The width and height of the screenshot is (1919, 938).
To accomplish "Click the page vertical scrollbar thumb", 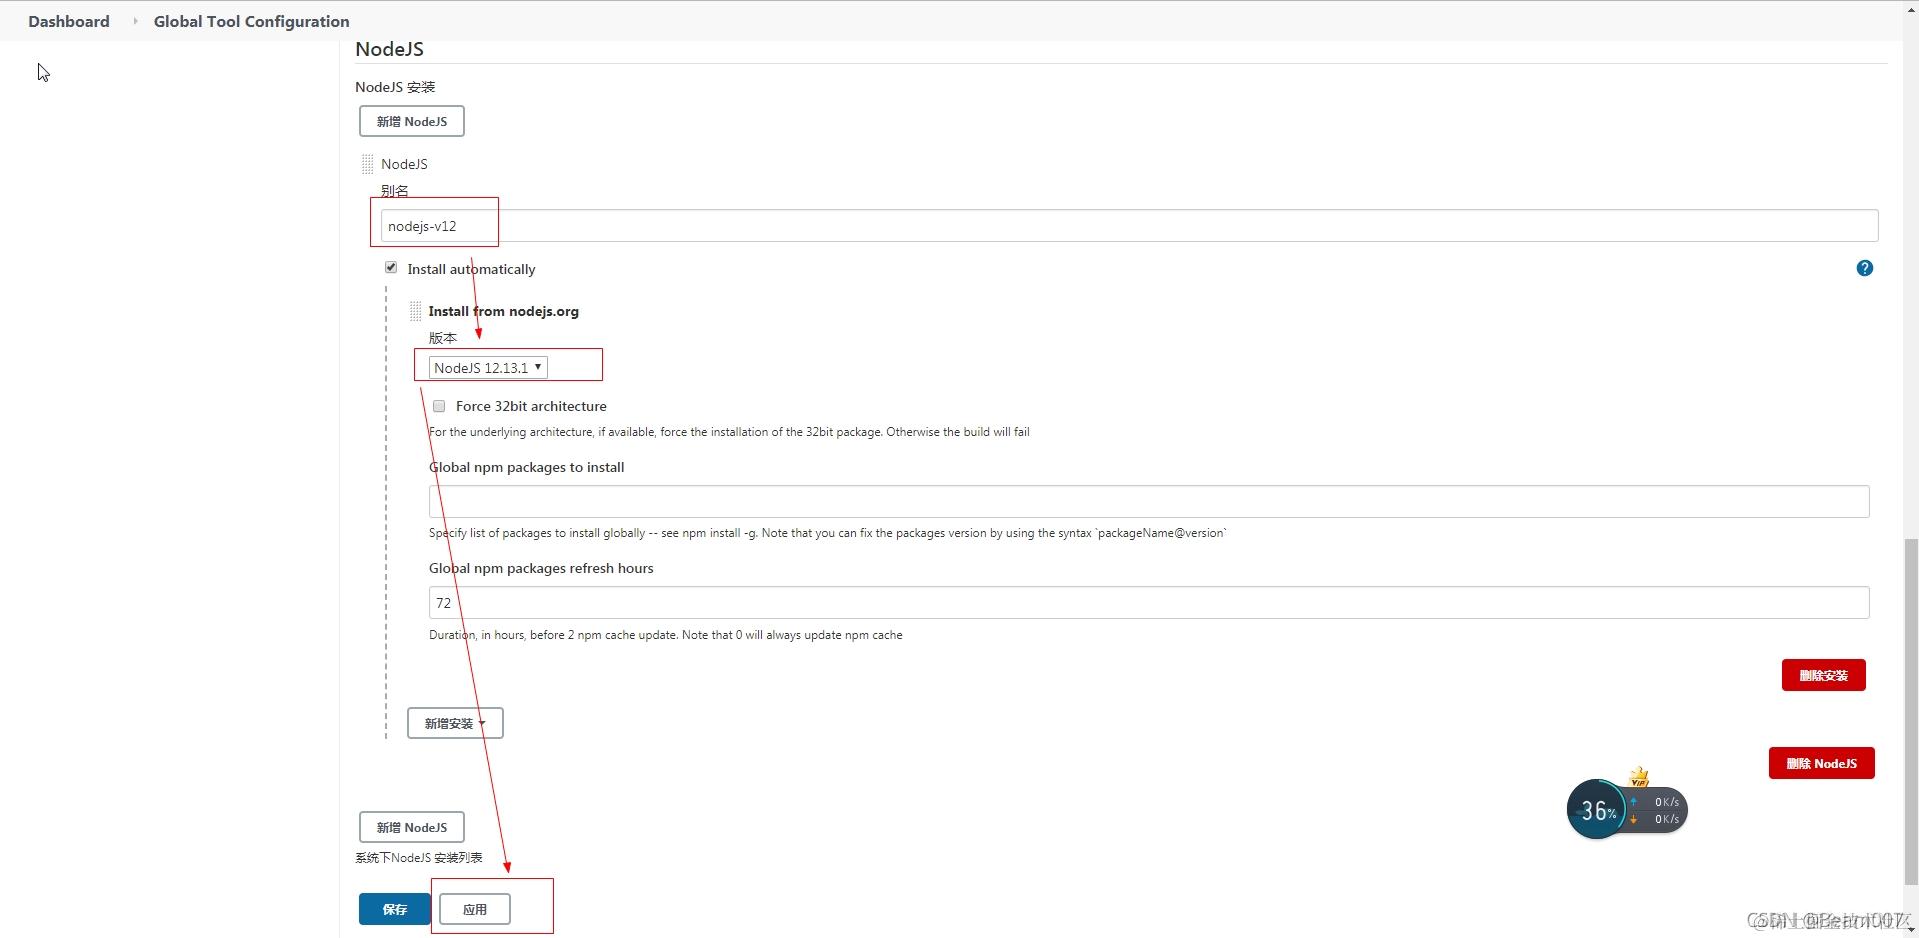I will tap(1911, 712).
